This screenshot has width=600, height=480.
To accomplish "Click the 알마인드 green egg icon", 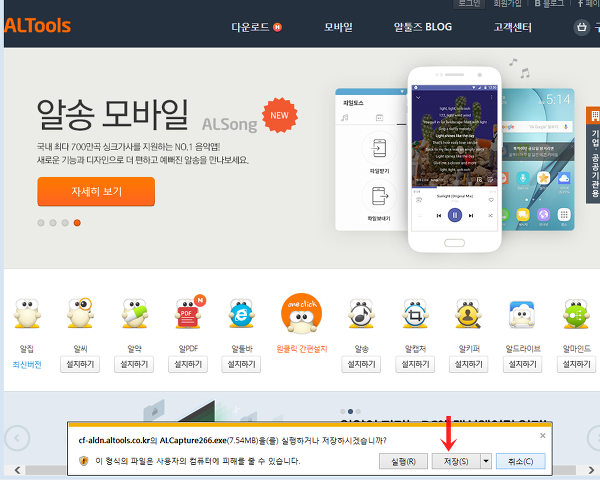I will (x=576, y=314).
